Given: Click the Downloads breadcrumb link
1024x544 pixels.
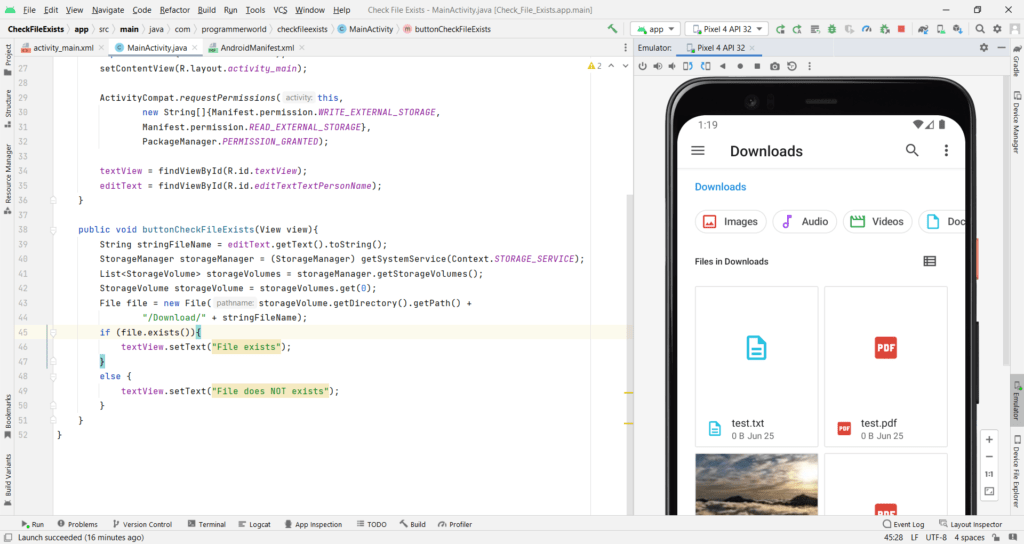Looking at the screenshot, I should [x=720, y=187].
